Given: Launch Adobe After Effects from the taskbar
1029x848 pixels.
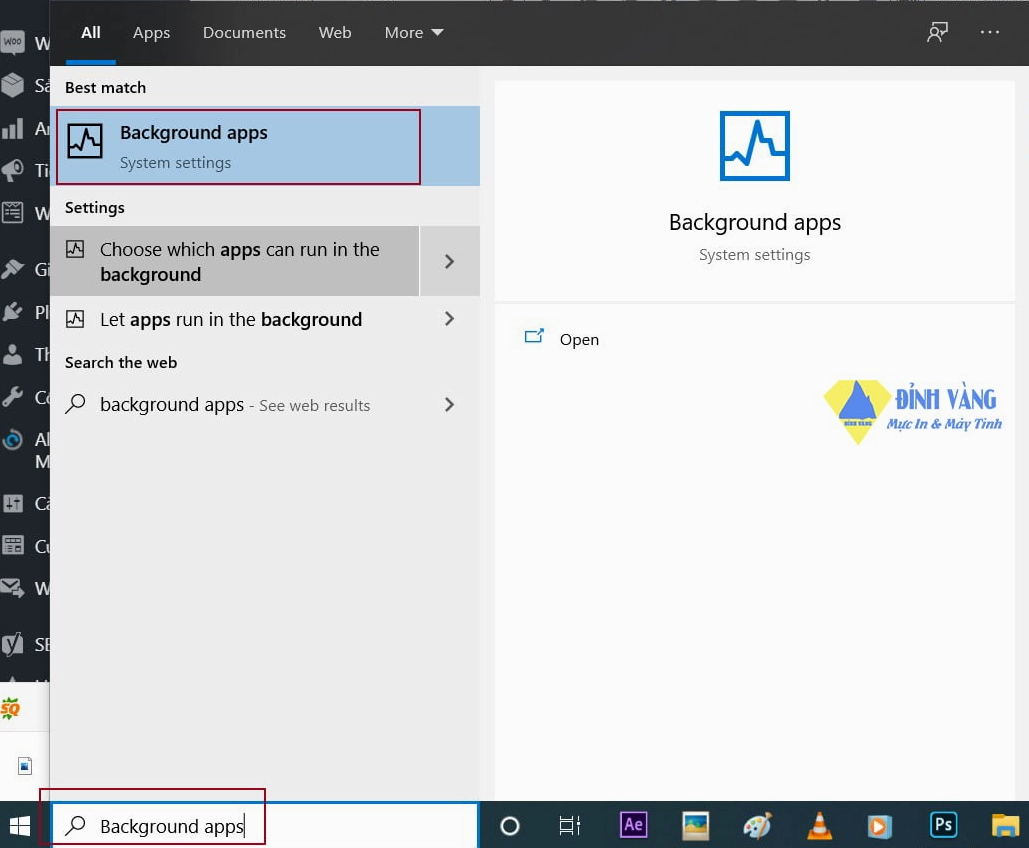Looking at the screenshot, I should tap(633, 825).
